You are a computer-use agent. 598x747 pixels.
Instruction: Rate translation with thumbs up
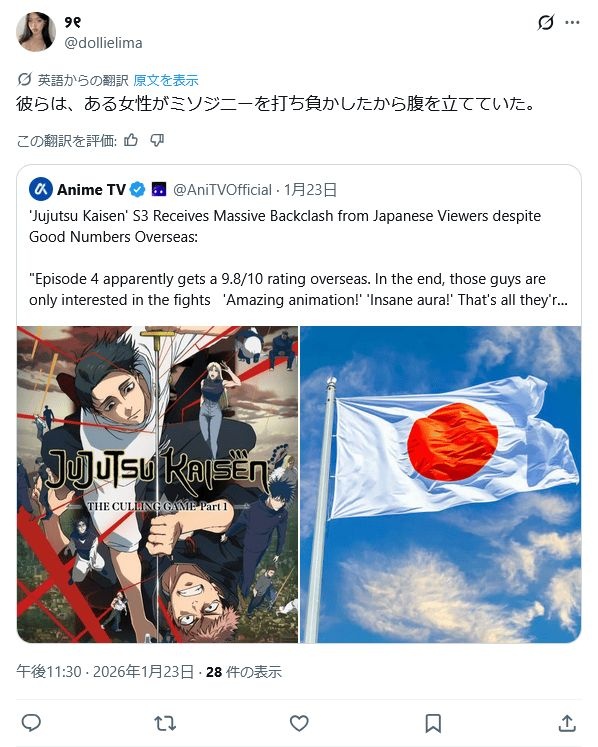click(x=131, y=140)
